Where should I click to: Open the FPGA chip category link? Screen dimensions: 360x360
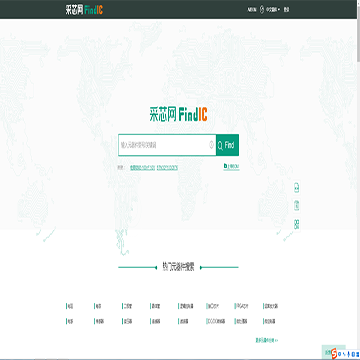pyautogui.click(x=242, y=306)
